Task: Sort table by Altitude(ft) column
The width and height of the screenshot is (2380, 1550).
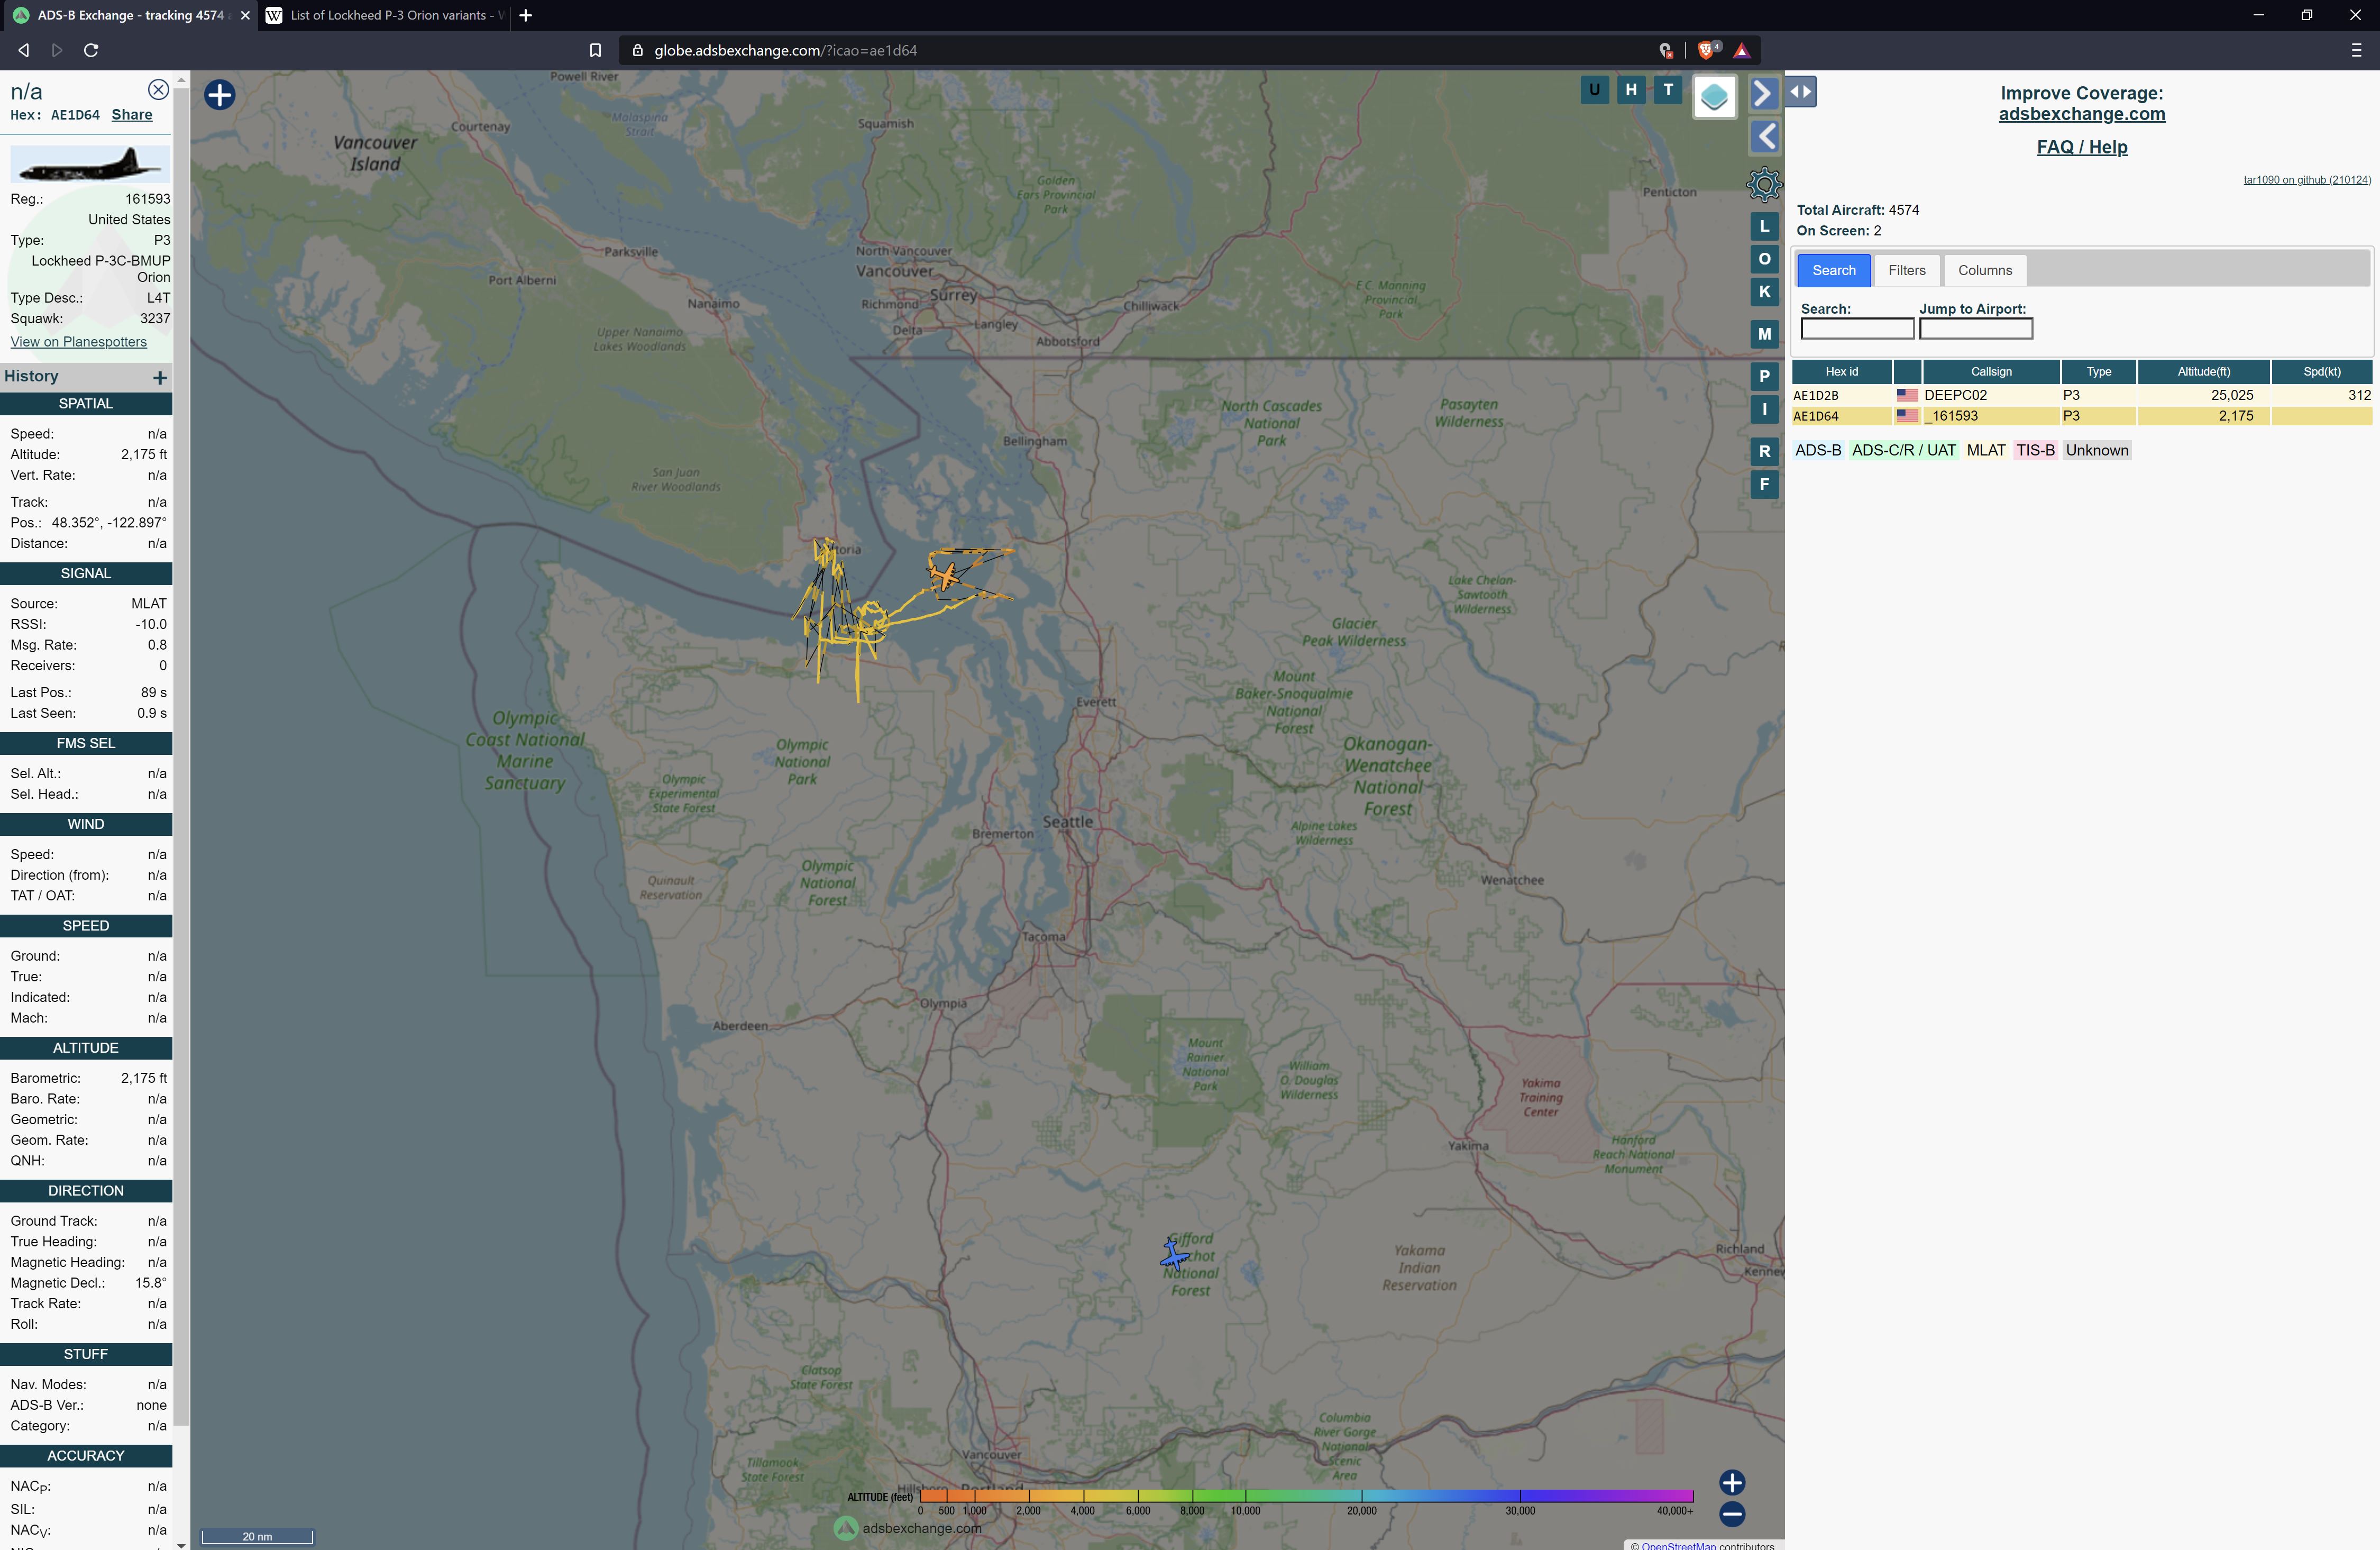Action: (x=2203, y=372)
